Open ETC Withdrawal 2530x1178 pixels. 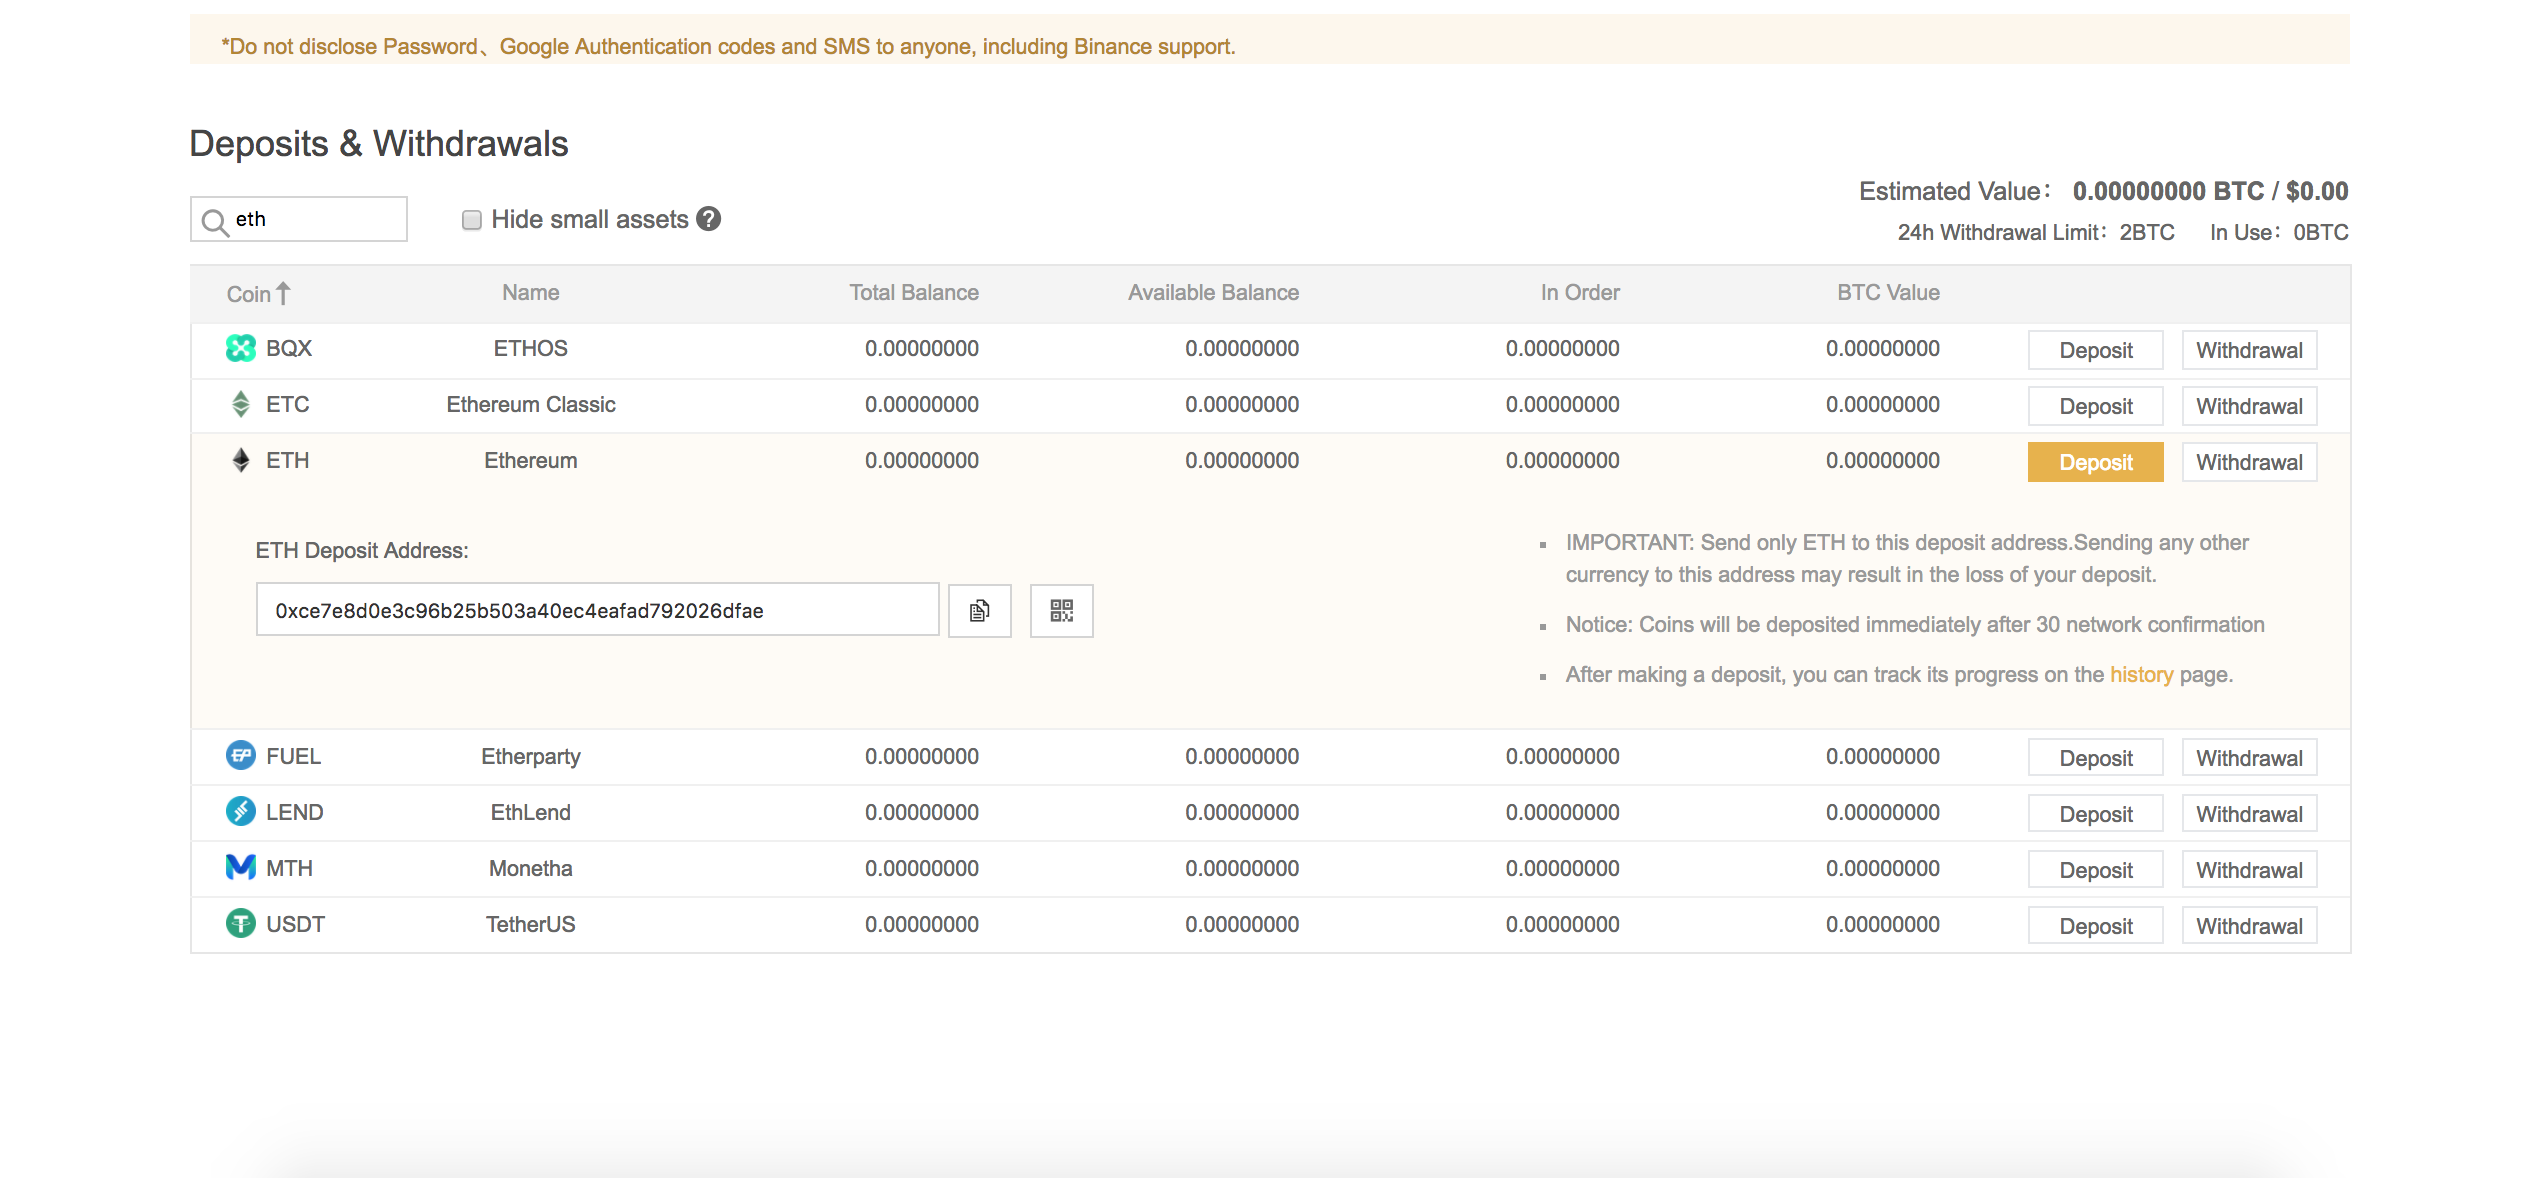click(2250, 406)
